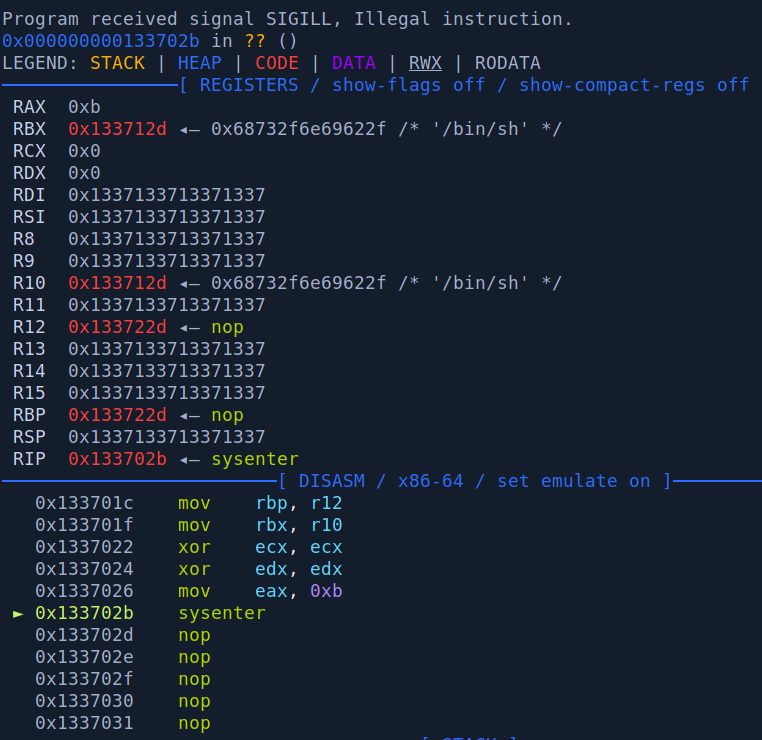Select the RAX register value 0xb
The width and height of the screenshot is (762, 740).
coord(84,107)
